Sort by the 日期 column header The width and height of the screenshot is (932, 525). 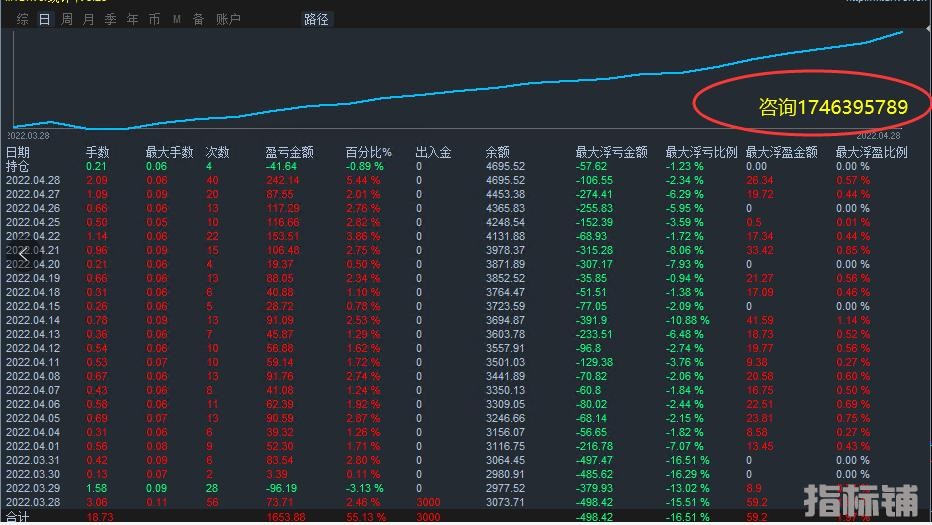click(x=18, y=152)
